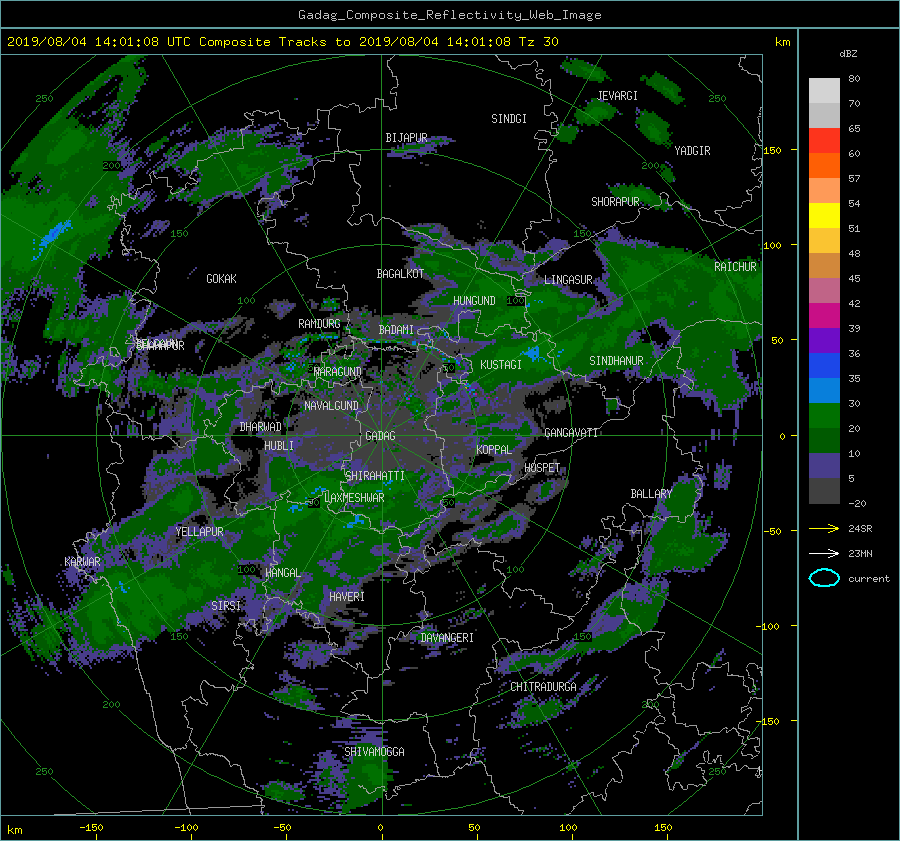Image resolution: width=900 pixels, height=841 pixels.
Task: Click the Gadag_Composite_Reflectivity_Web_Image title
Action: (x=449, y=15)
